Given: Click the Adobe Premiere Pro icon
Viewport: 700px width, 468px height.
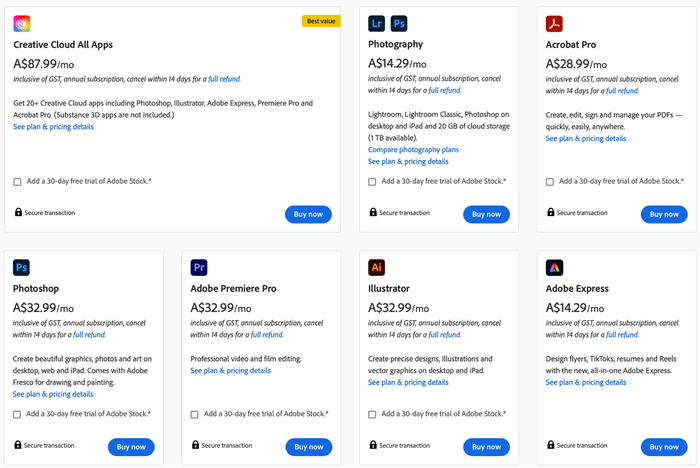Looking at the screenshot, I should click(199, 267).
